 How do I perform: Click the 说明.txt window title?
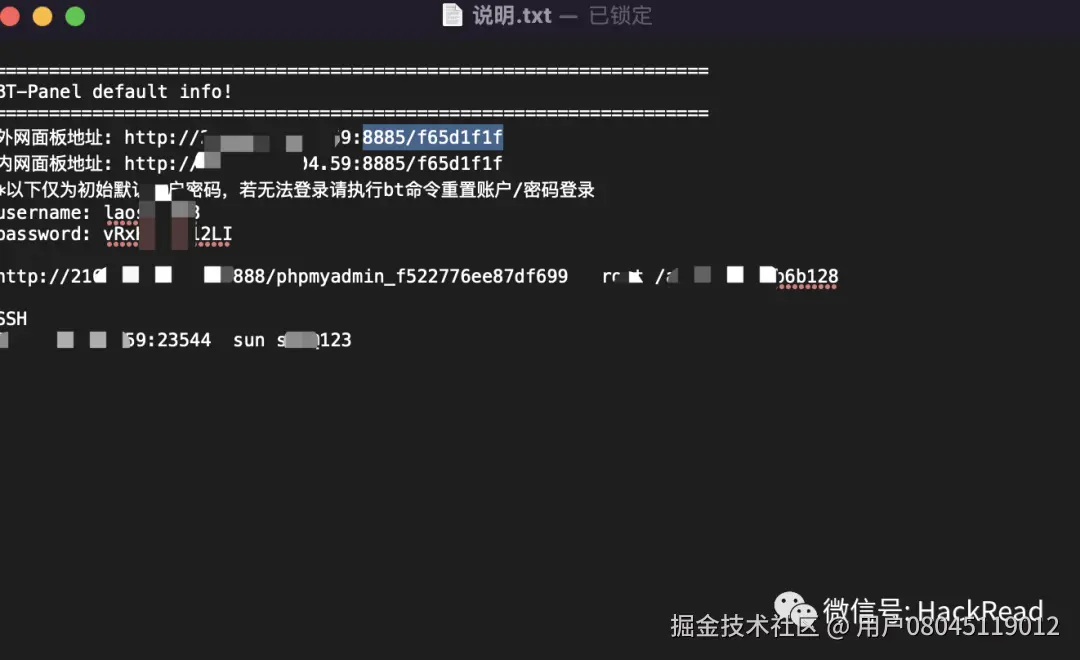coord(512,15)
